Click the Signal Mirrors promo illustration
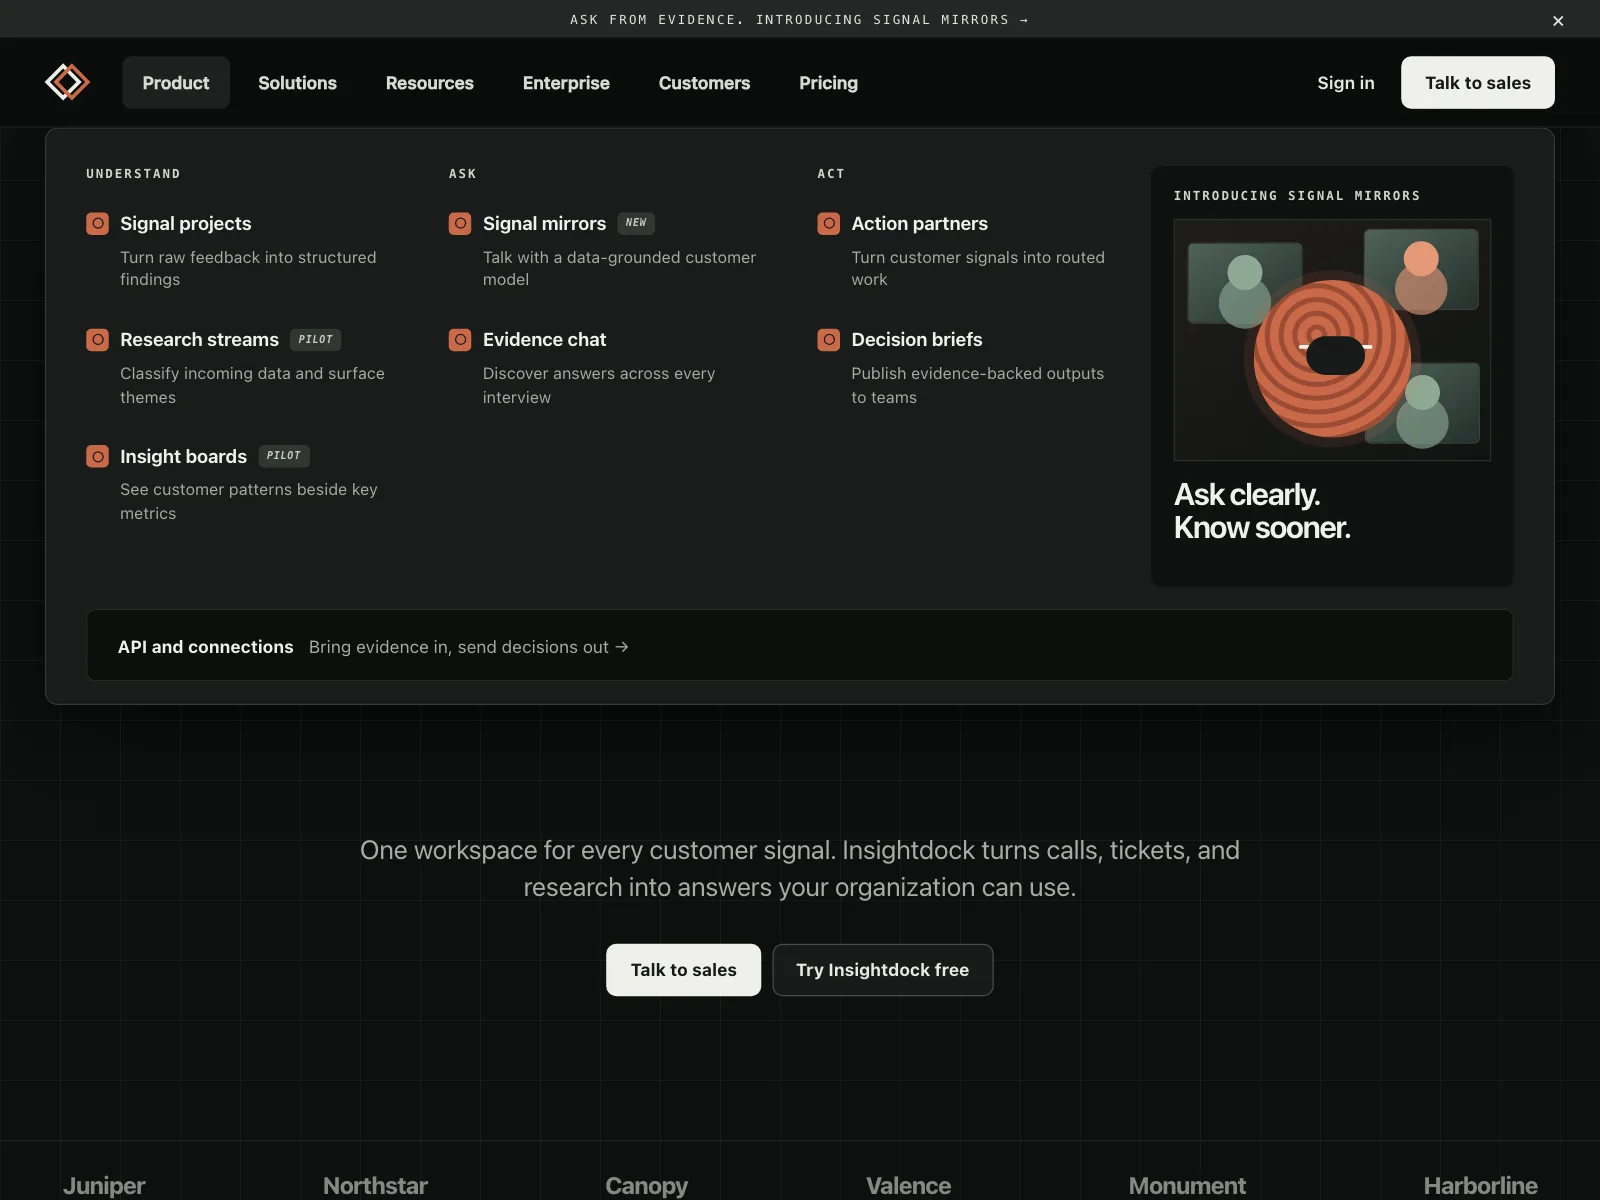 [1332, 340]
